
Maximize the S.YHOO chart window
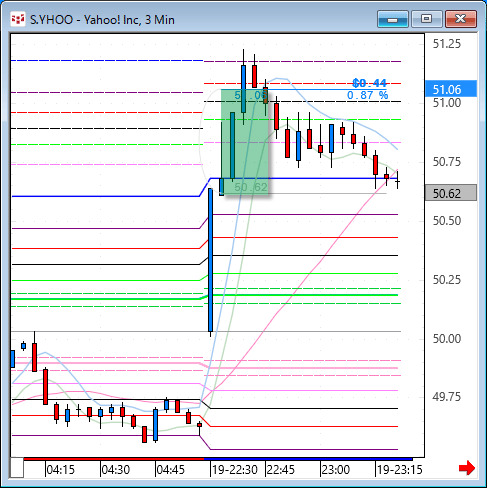point(426,19)
